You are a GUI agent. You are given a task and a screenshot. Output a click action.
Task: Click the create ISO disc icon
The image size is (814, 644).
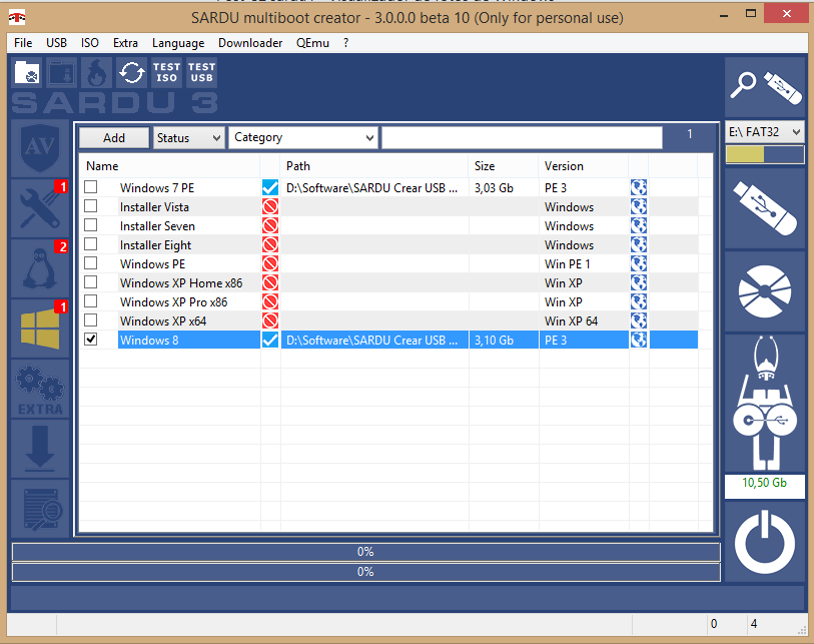click(765, 291)
